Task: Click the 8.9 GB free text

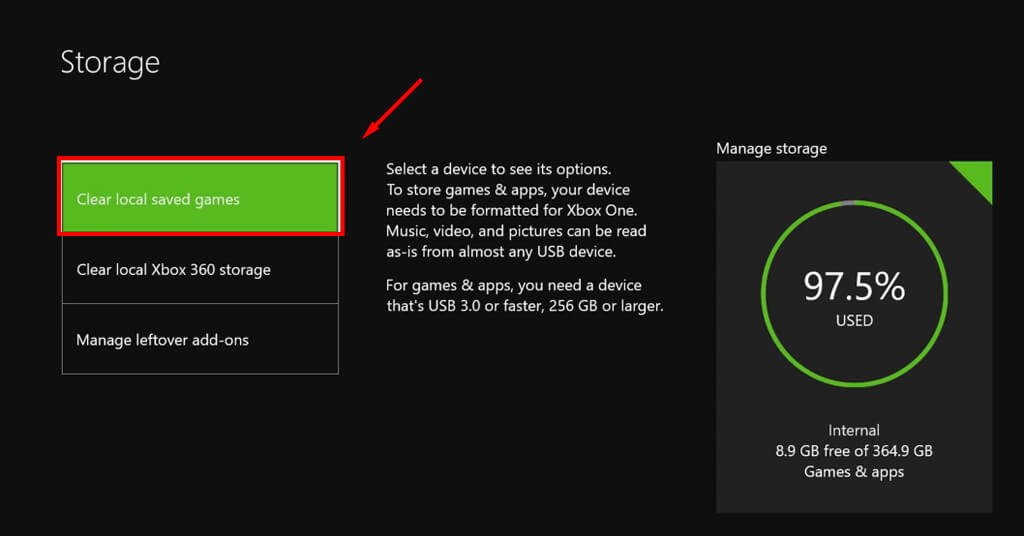Action: 854,451
